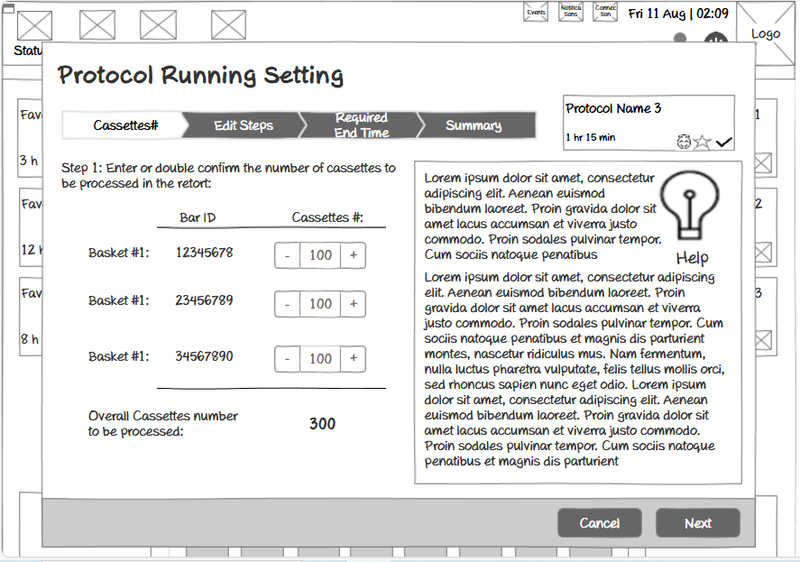Open the Events icon in top bar
Image resolution: width=800 pixels, height=562 pixels.
click(536, 12)
